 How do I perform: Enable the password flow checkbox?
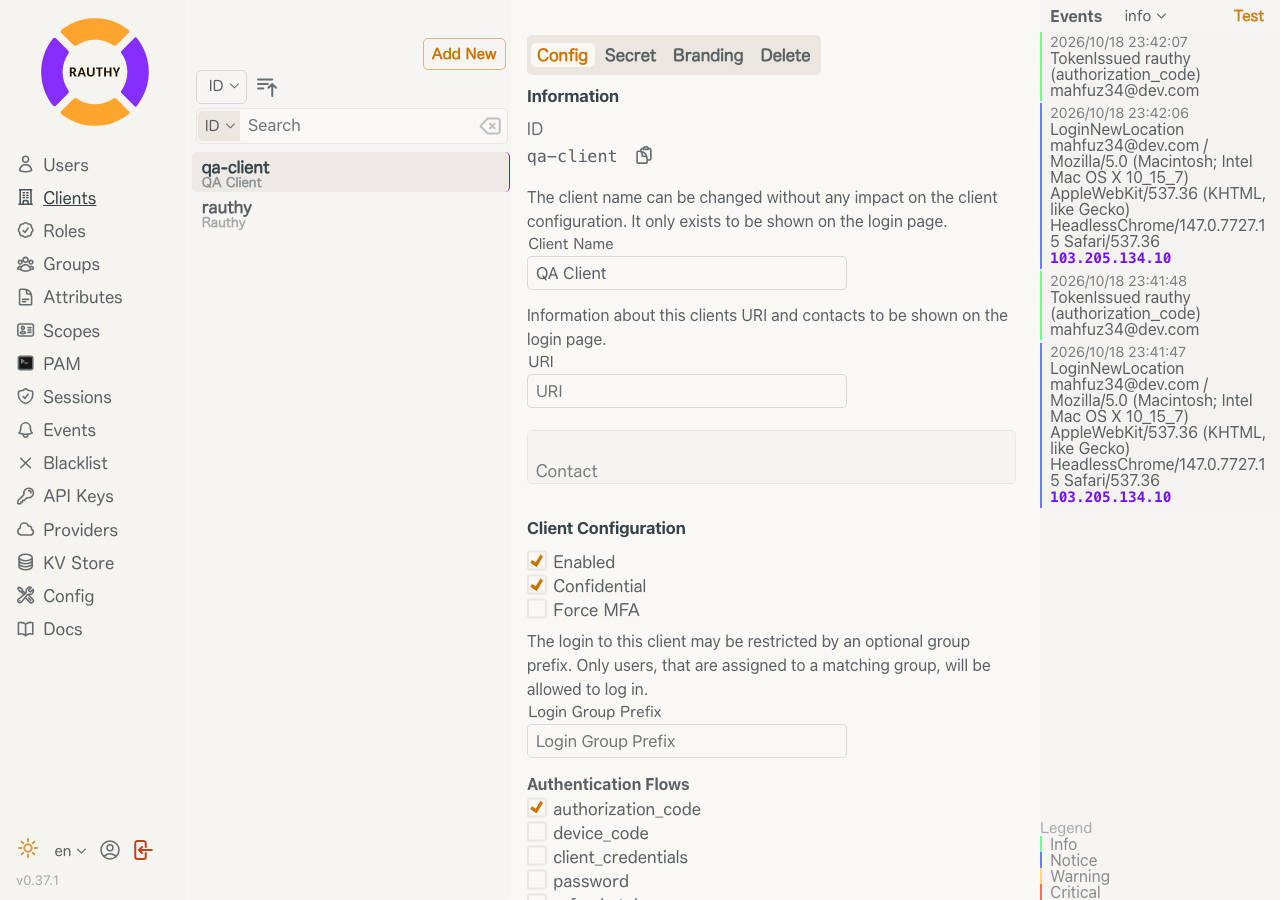(537, 880)
